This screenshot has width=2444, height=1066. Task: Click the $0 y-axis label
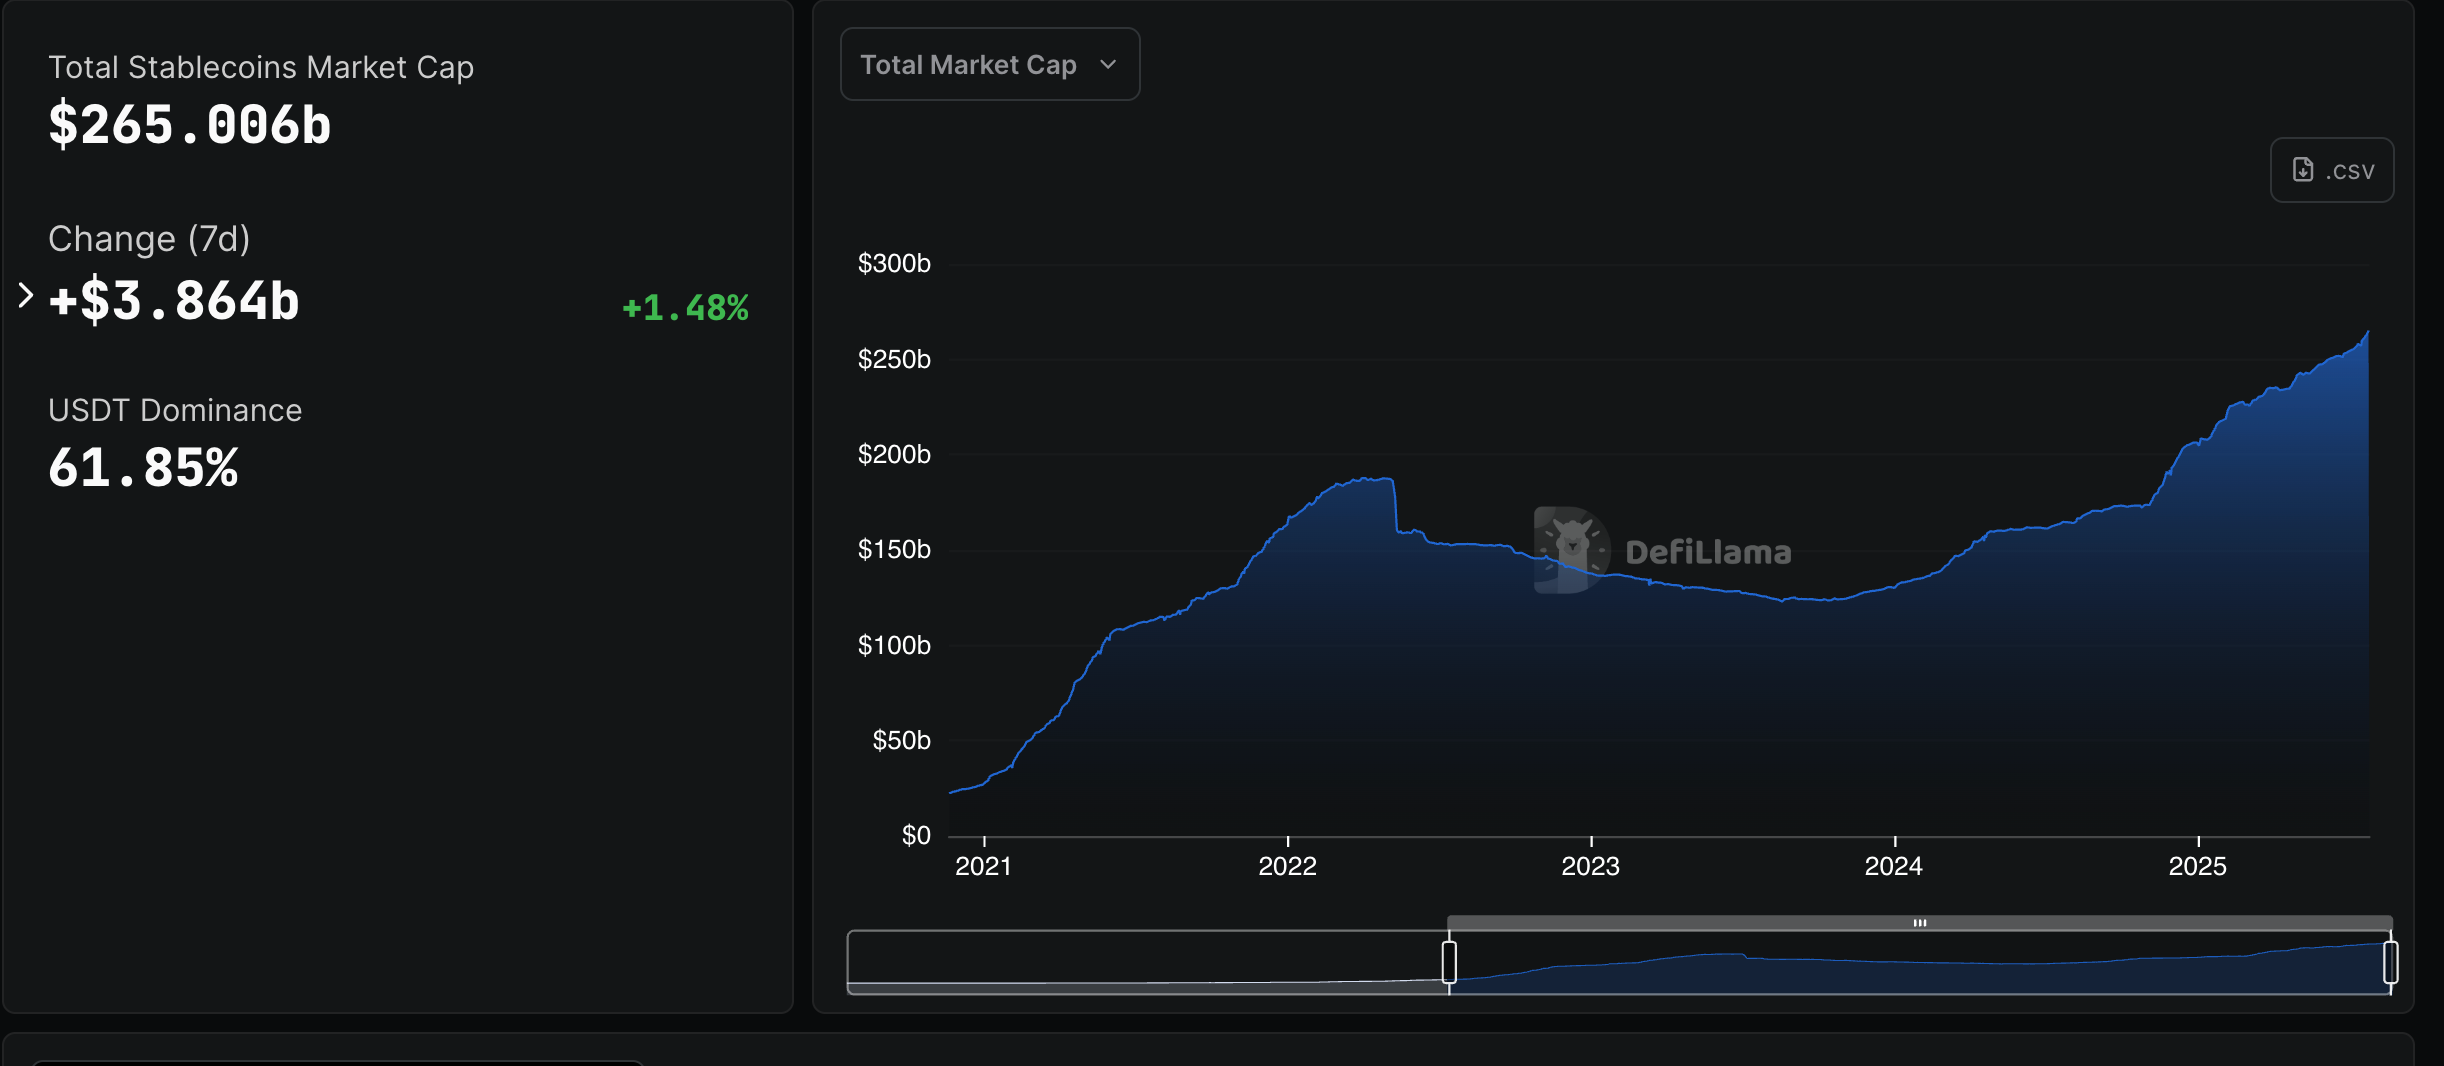(x=916, y=835)
